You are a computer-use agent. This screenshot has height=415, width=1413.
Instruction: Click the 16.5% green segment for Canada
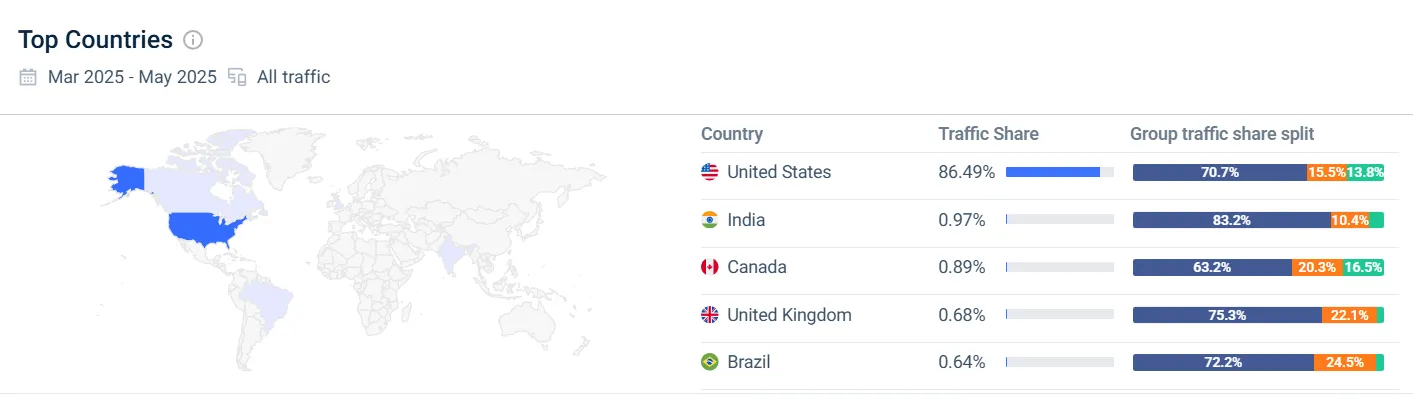(x=1363, y=267)
